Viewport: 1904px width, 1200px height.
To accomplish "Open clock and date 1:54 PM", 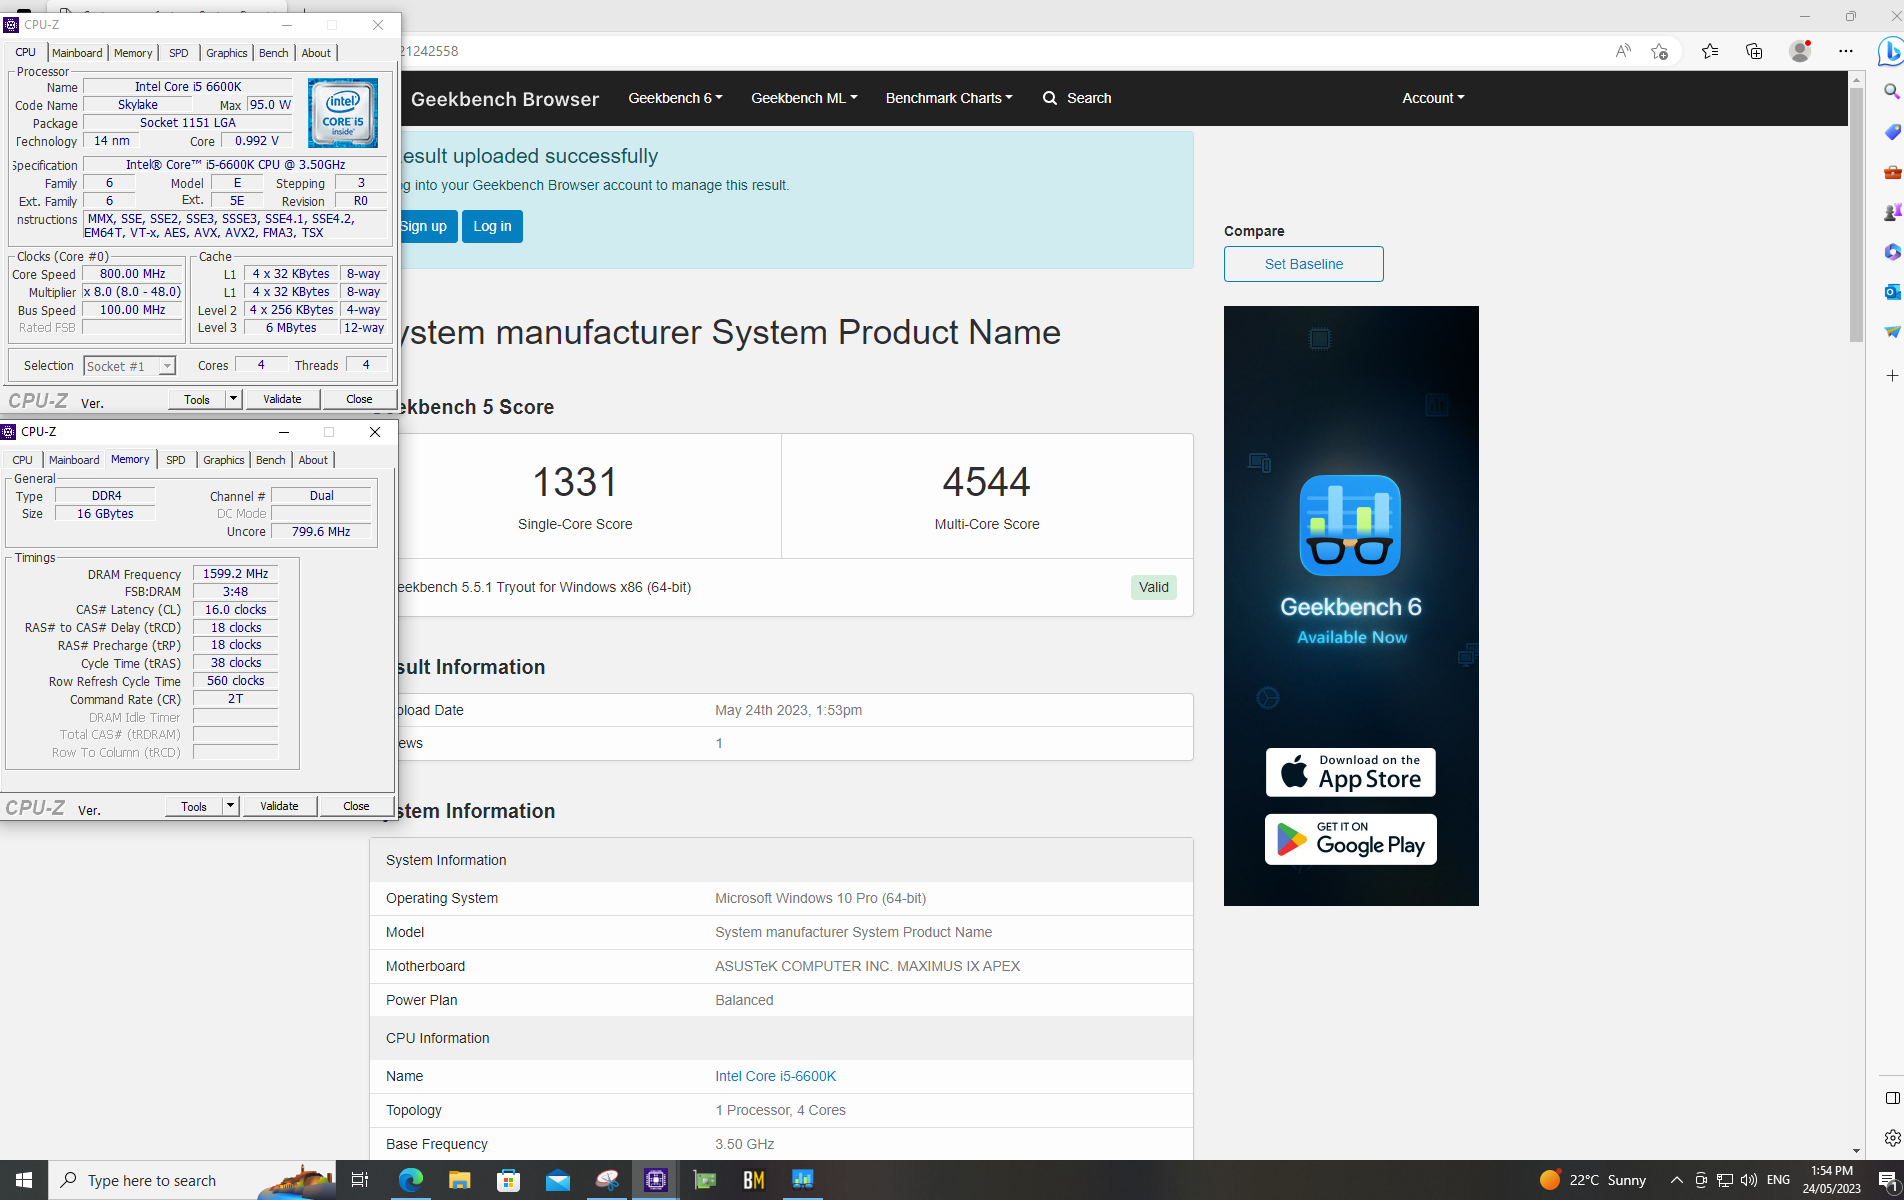I will pos(1831,1180).
